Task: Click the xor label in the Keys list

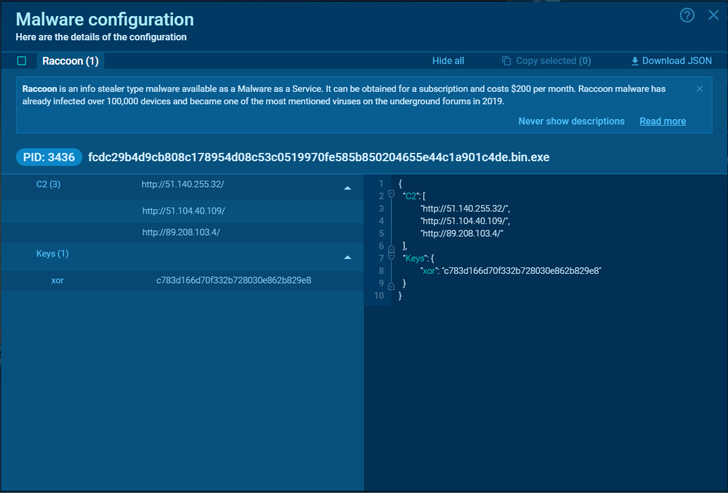Action: (x=57, y=280)
